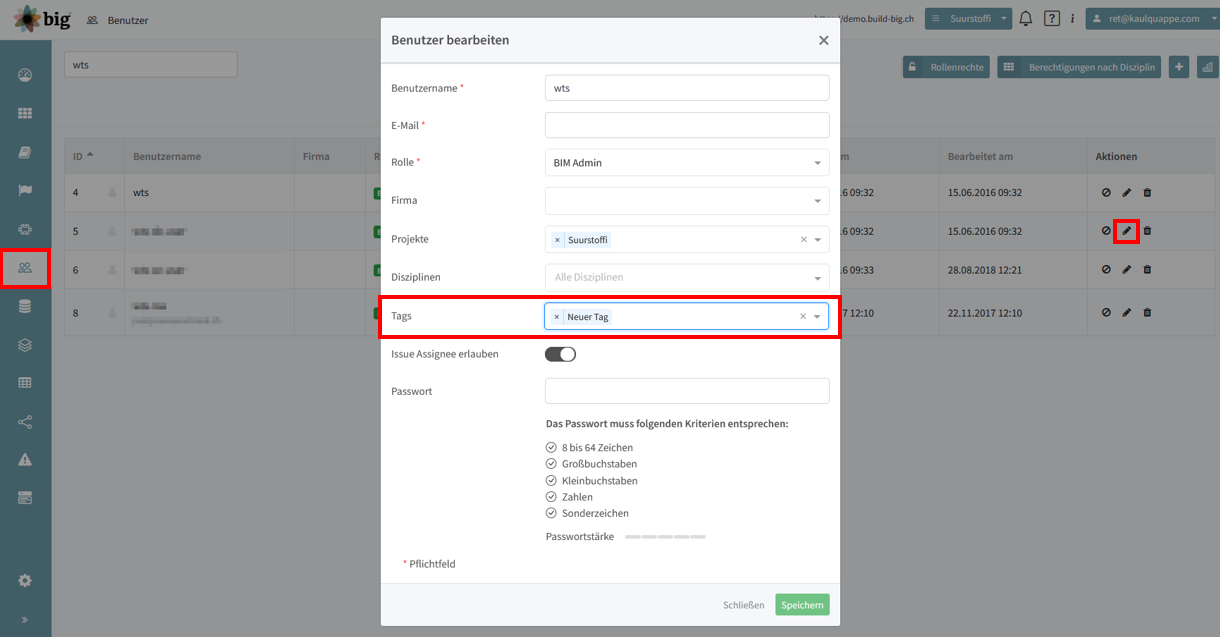Viewport: 1220px width, 637px height.
Task: Open the warning triangle icon in sidebar
Action: tap(25, 459)
